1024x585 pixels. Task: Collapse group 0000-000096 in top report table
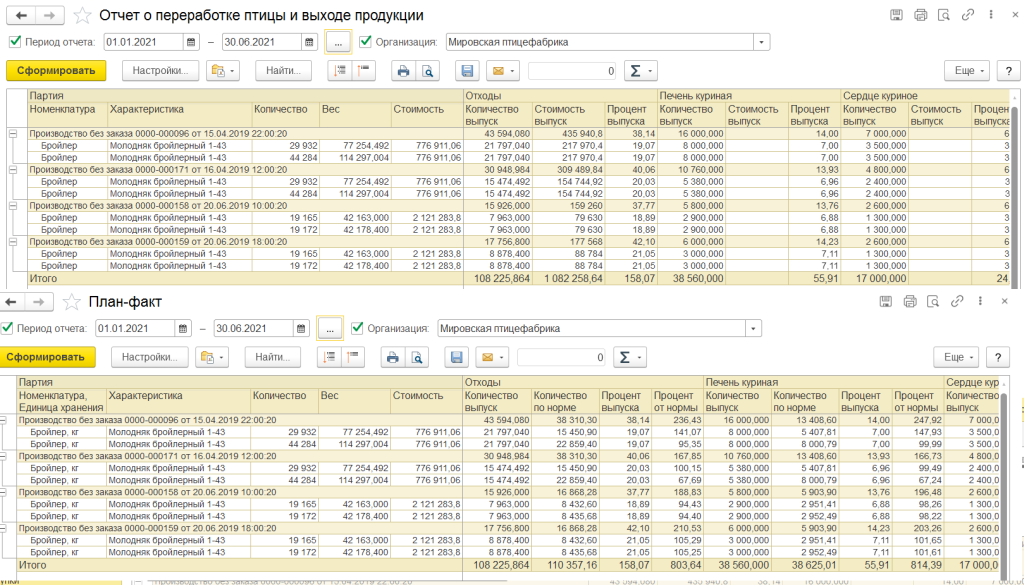(13, 132)
